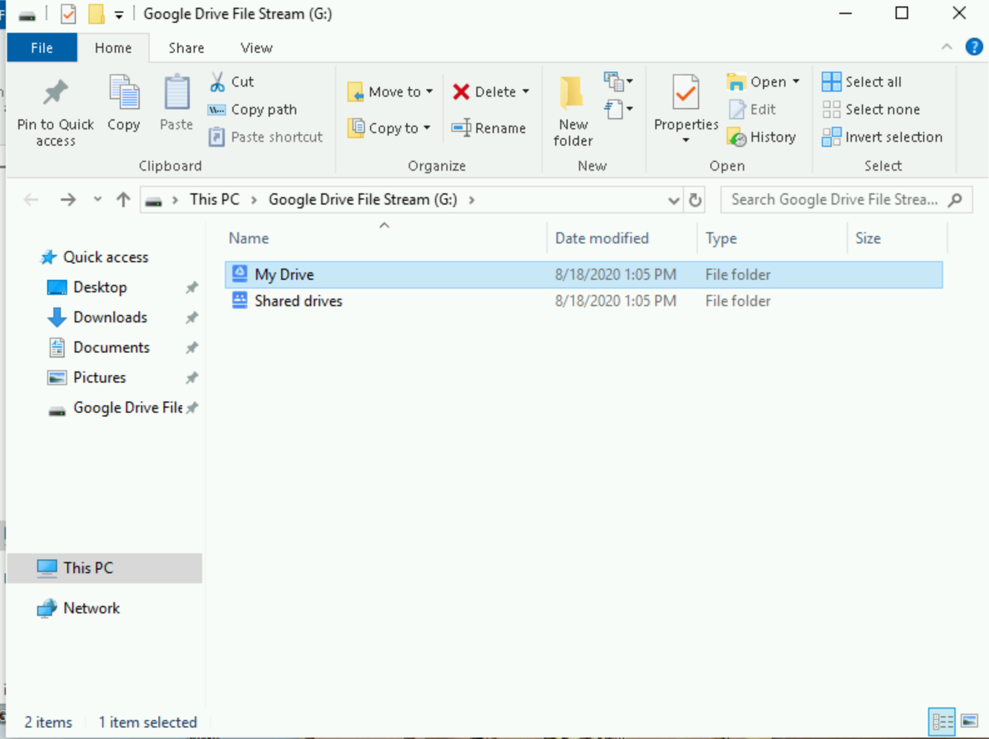
Task: Open the Easy access dropdown icon
Action: [x=618, y=109]
